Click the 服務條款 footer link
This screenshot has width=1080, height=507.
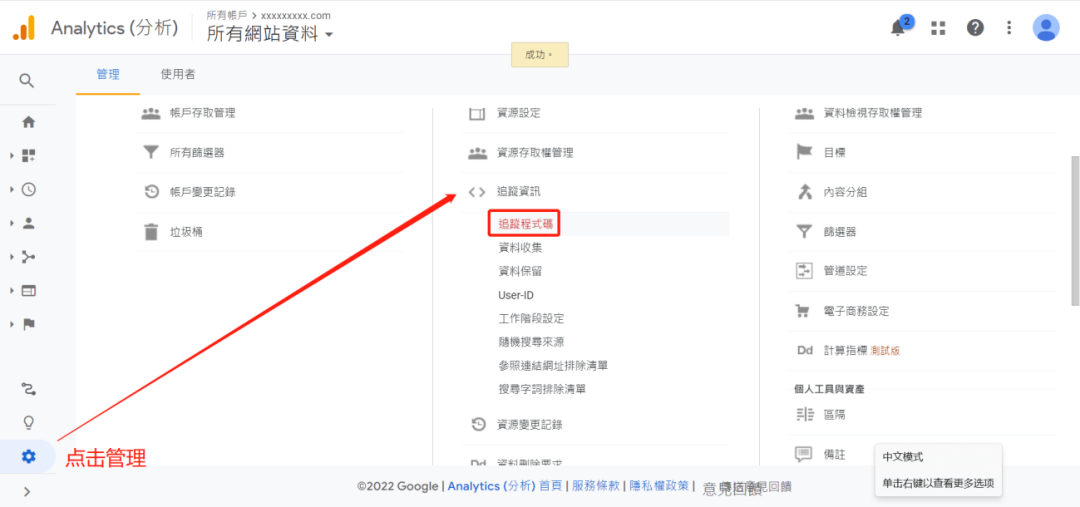pos(596,486)
